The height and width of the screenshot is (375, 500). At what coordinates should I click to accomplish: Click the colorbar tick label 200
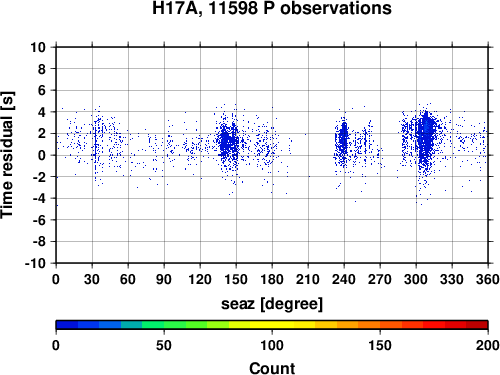(488, 345)
